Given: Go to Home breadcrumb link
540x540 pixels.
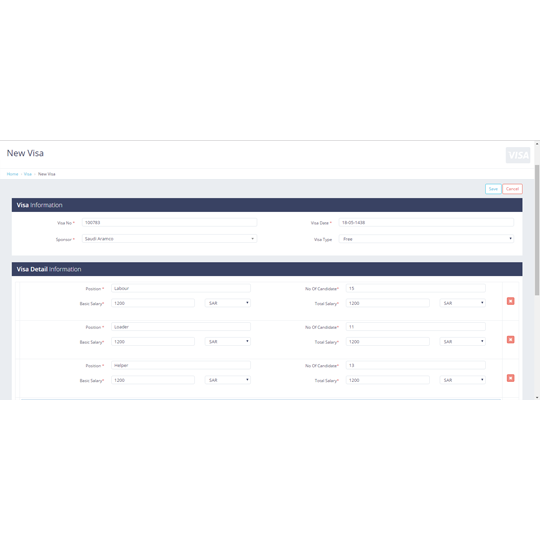Looking at the screenshot, I should (x=12, y=174).
